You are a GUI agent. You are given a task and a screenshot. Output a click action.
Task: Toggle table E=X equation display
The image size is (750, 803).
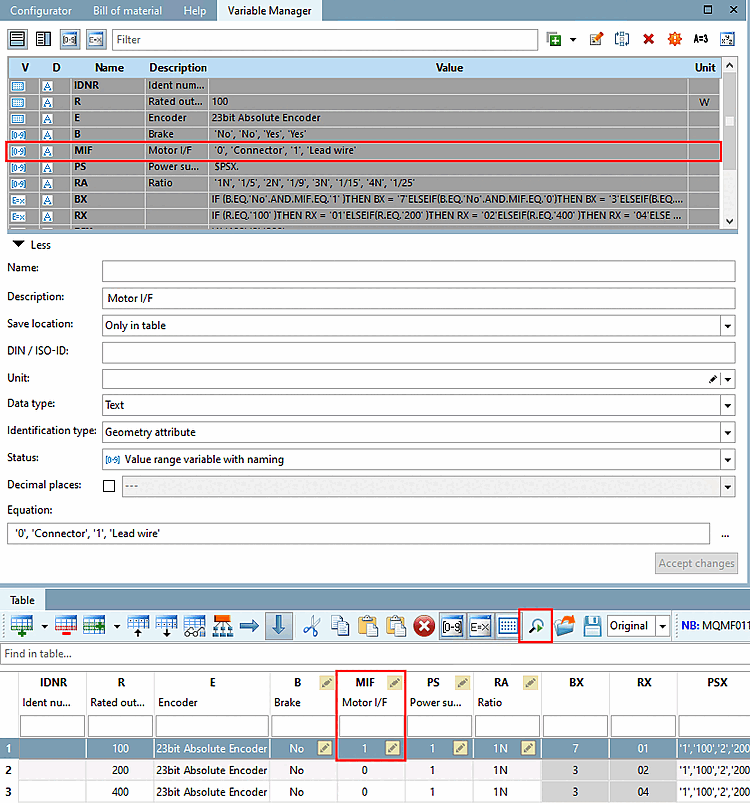point(480,626)
